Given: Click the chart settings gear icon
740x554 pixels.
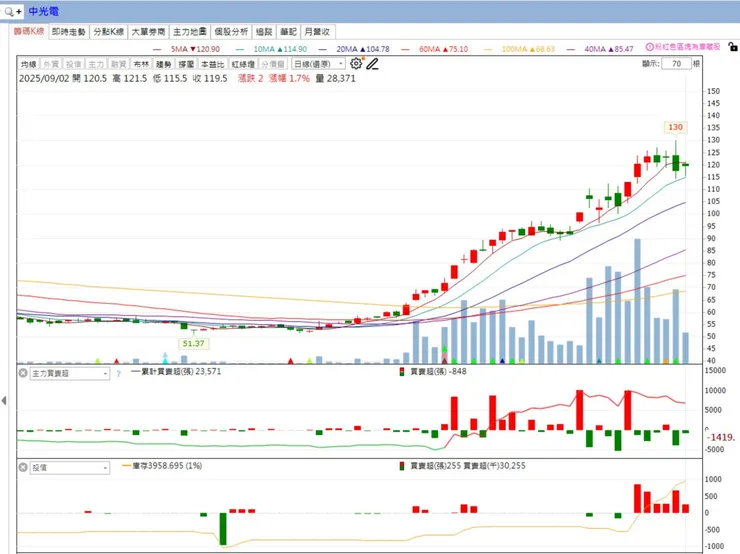Looking at the screenshot, I should click(x=356, y=64).
